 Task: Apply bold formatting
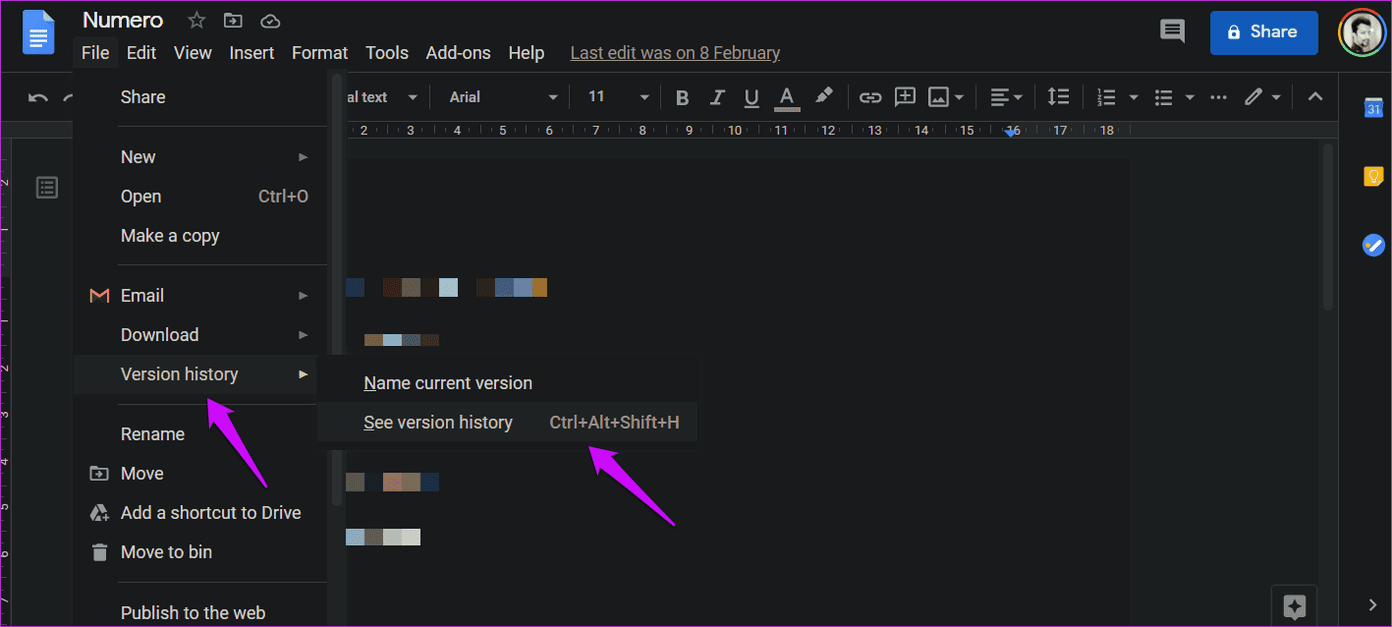pos(682,97)
